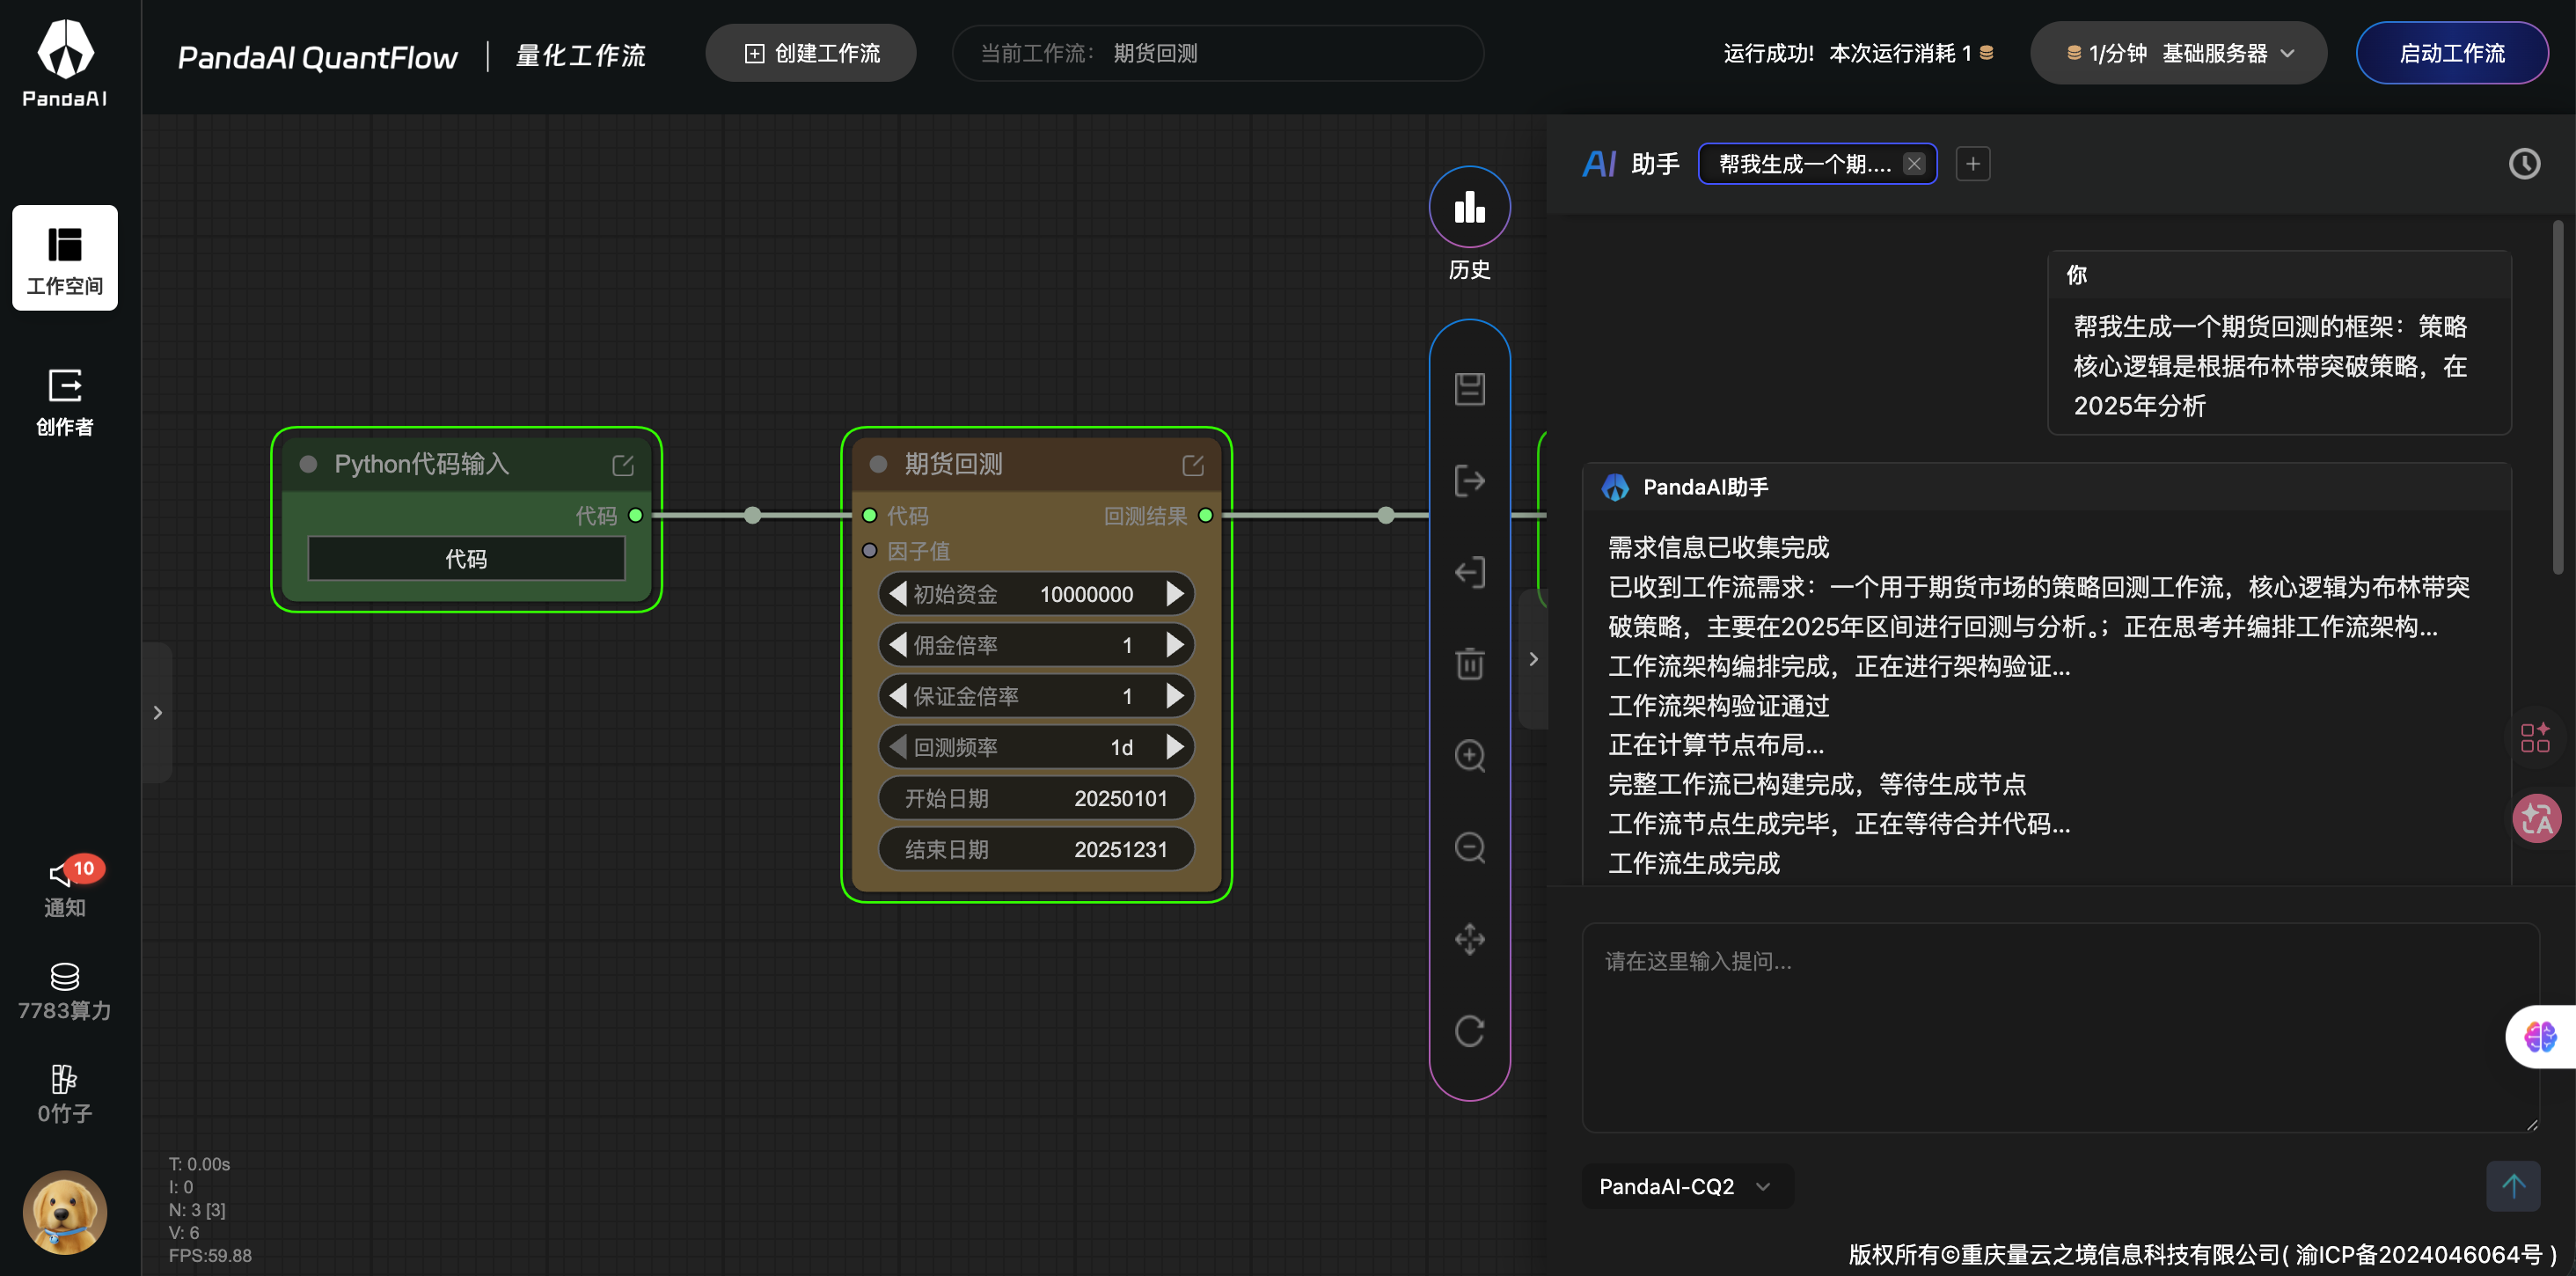The image size is (2576, 1276).
Task: Decrease 佣金倍率 with the left arrow
Action: pyautogui.click(x=897, y=645)
